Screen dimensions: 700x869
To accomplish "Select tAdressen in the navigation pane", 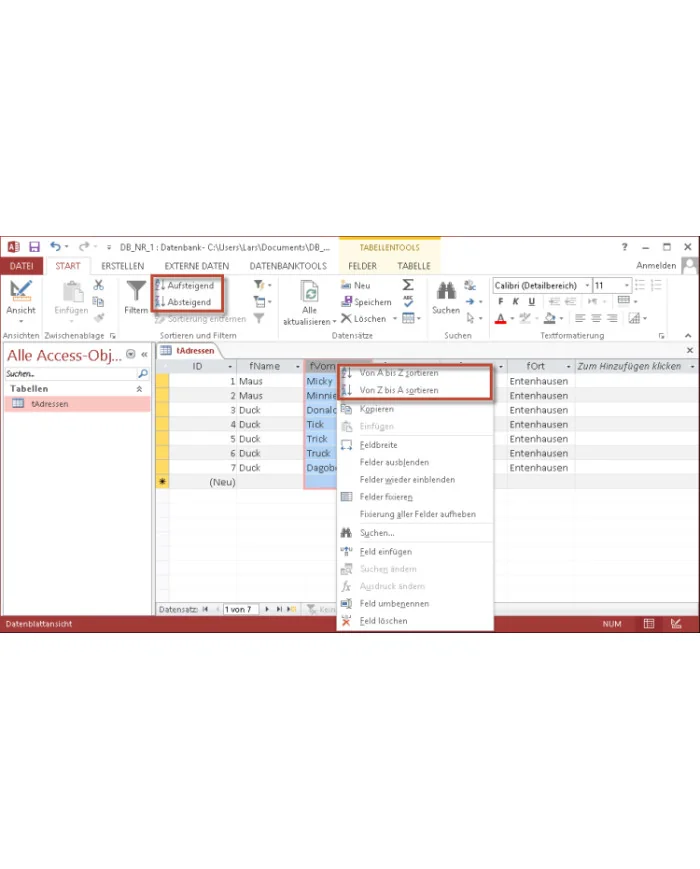I will [x=77, y=403].
